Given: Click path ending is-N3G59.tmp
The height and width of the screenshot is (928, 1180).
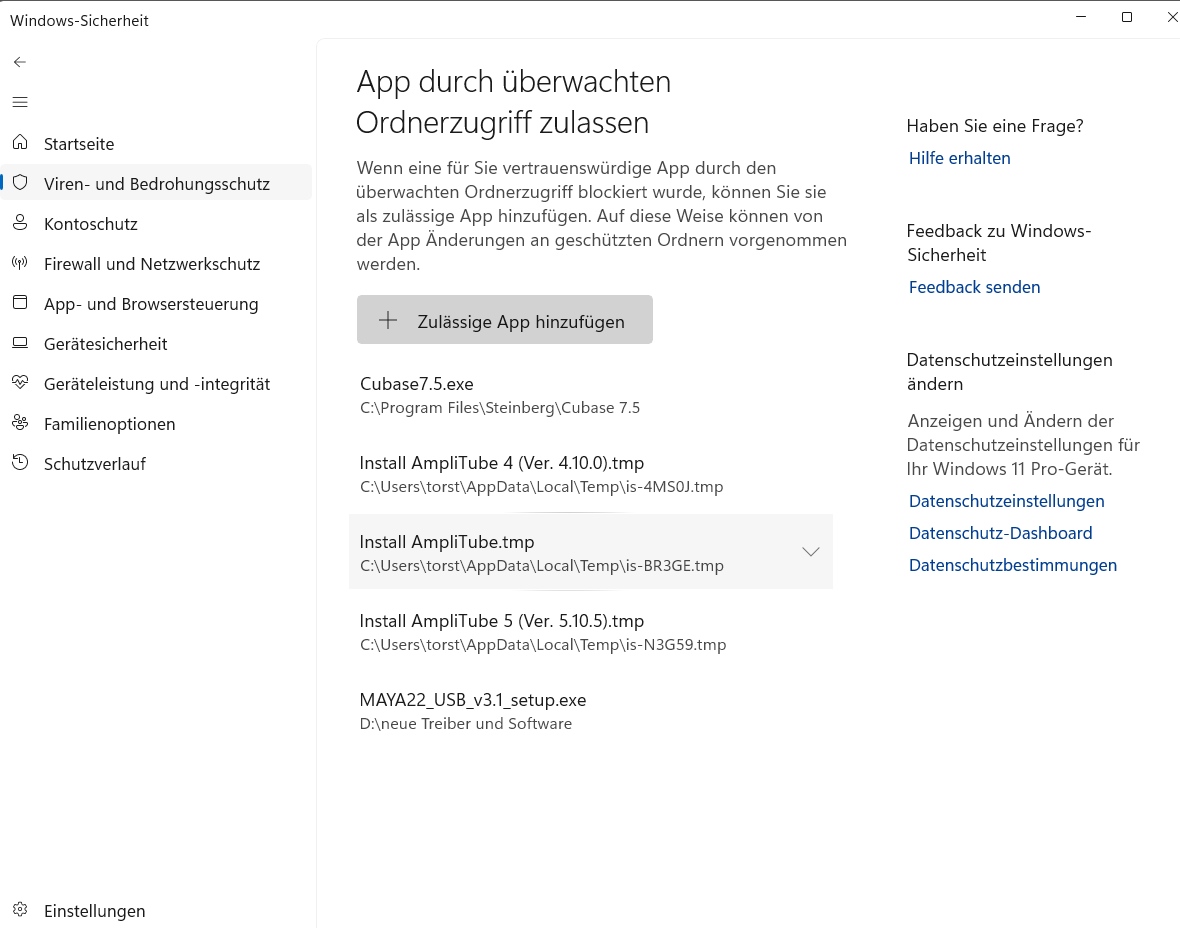Looking at the screenshot, I should tap(543, 645).
